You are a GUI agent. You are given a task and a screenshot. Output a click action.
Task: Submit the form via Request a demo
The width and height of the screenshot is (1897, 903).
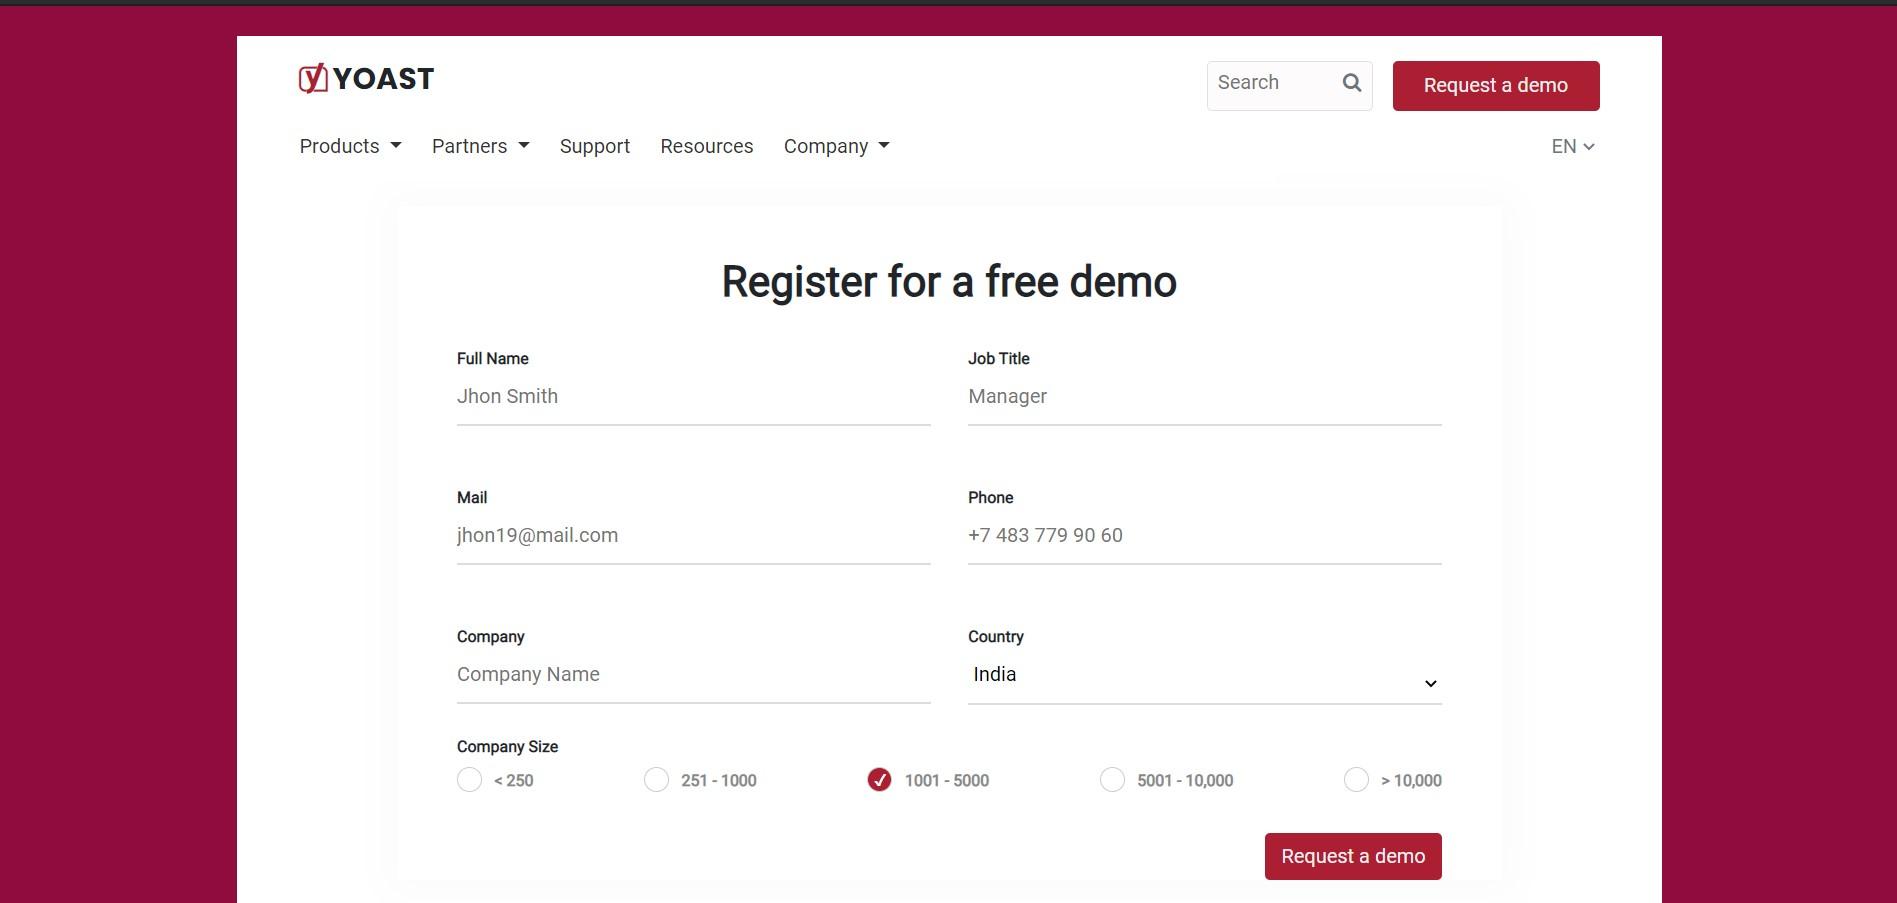coord(1352,856)
